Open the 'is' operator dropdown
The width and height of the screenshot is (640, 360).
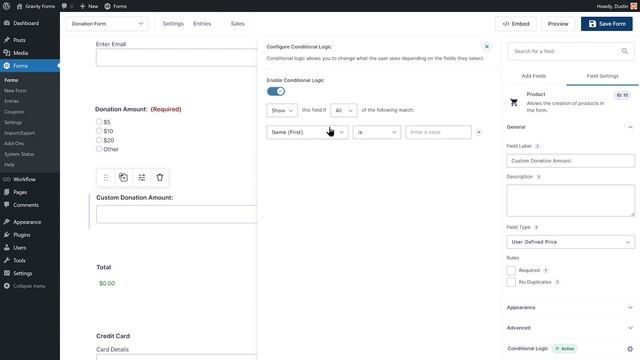pos(377,132)
